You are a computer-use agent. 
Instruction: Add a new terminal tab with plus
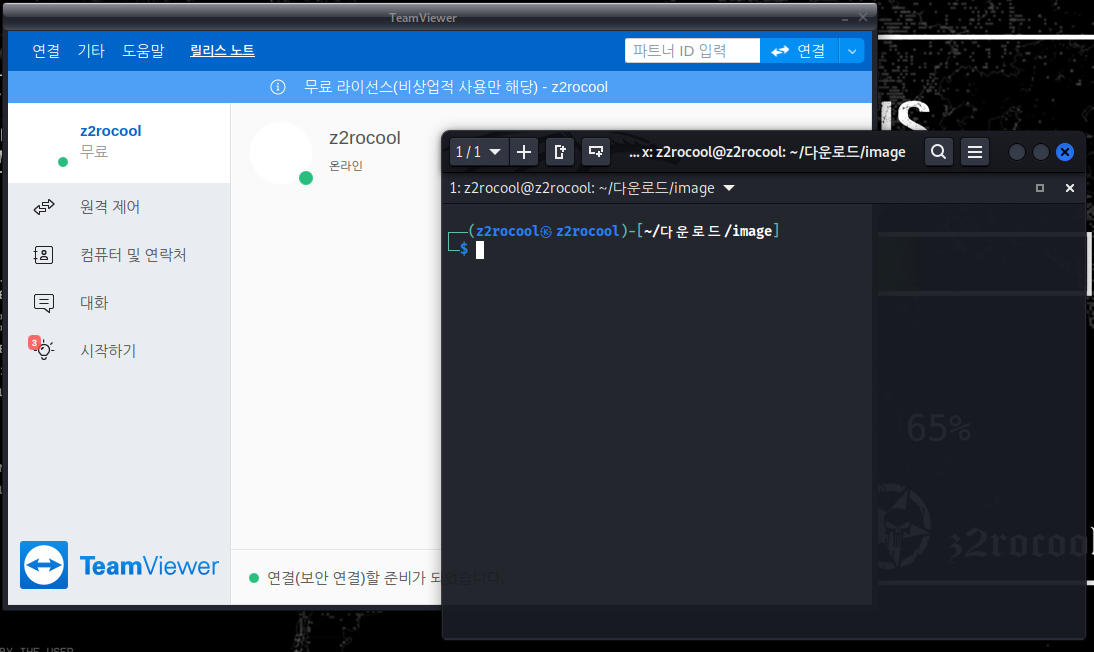[x=524, y=152]
